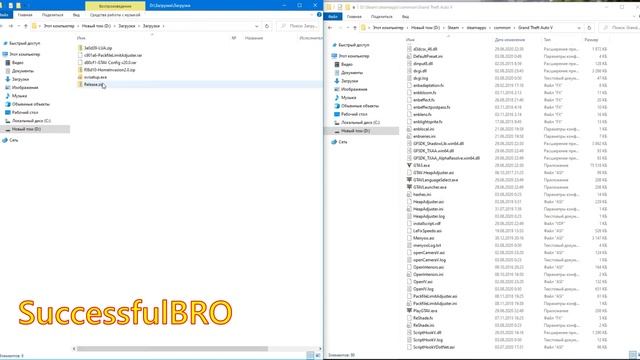Click Видео icon in Grand Theft Auto V sidebar
Screen dimensions: 640x360
[337, 64]
